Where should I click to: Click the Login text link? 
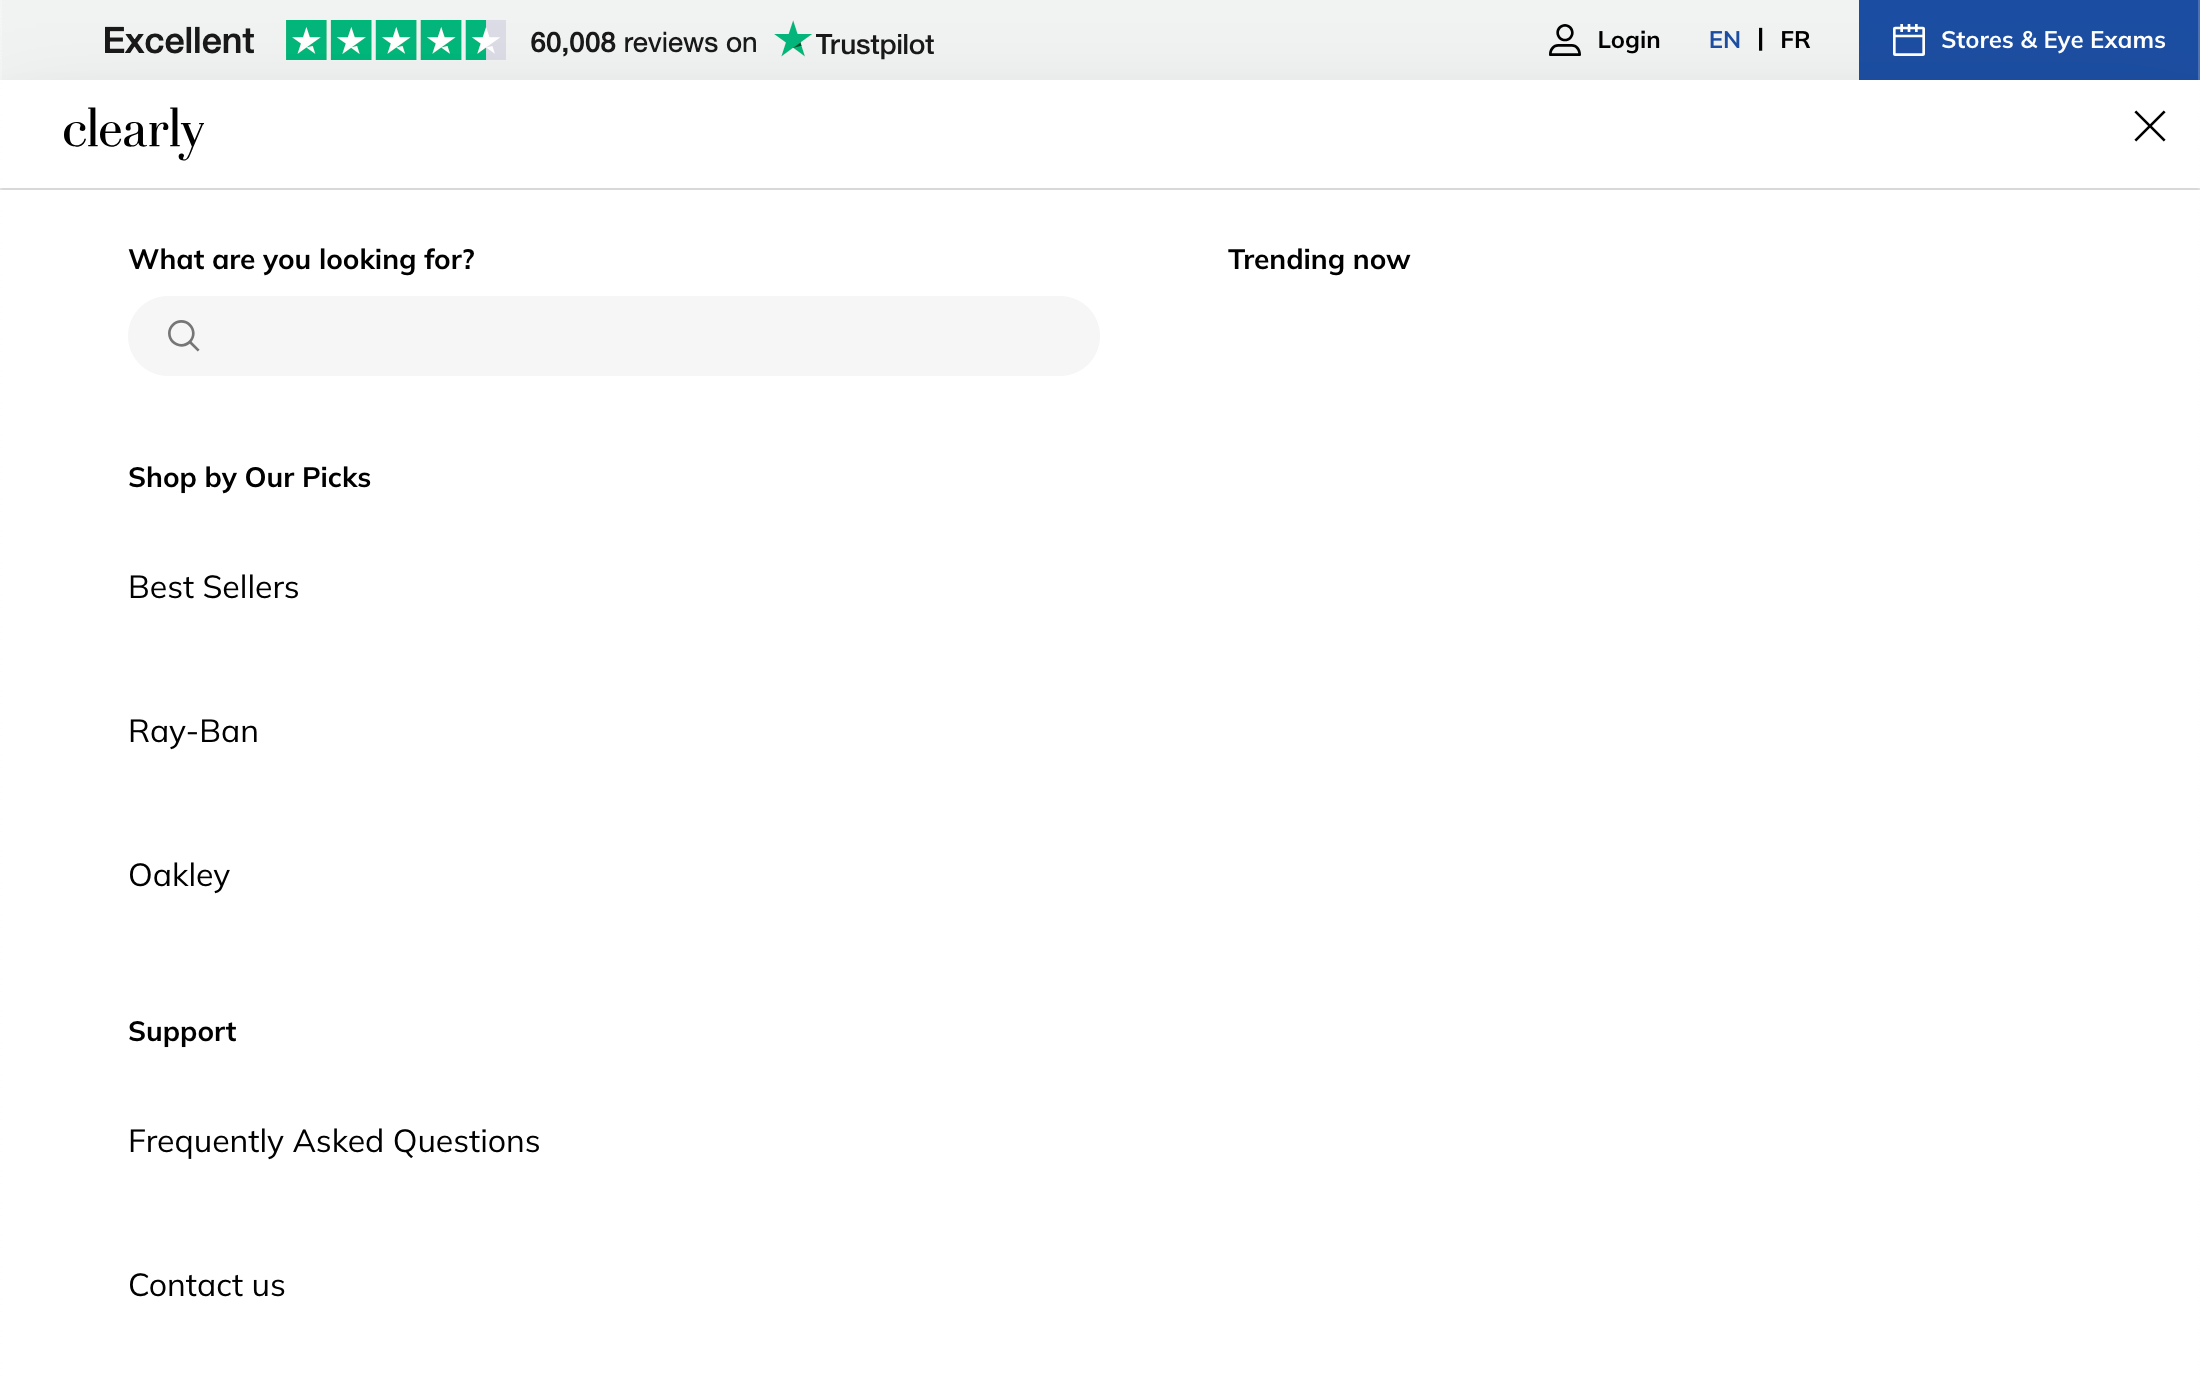click(1629, 39)
